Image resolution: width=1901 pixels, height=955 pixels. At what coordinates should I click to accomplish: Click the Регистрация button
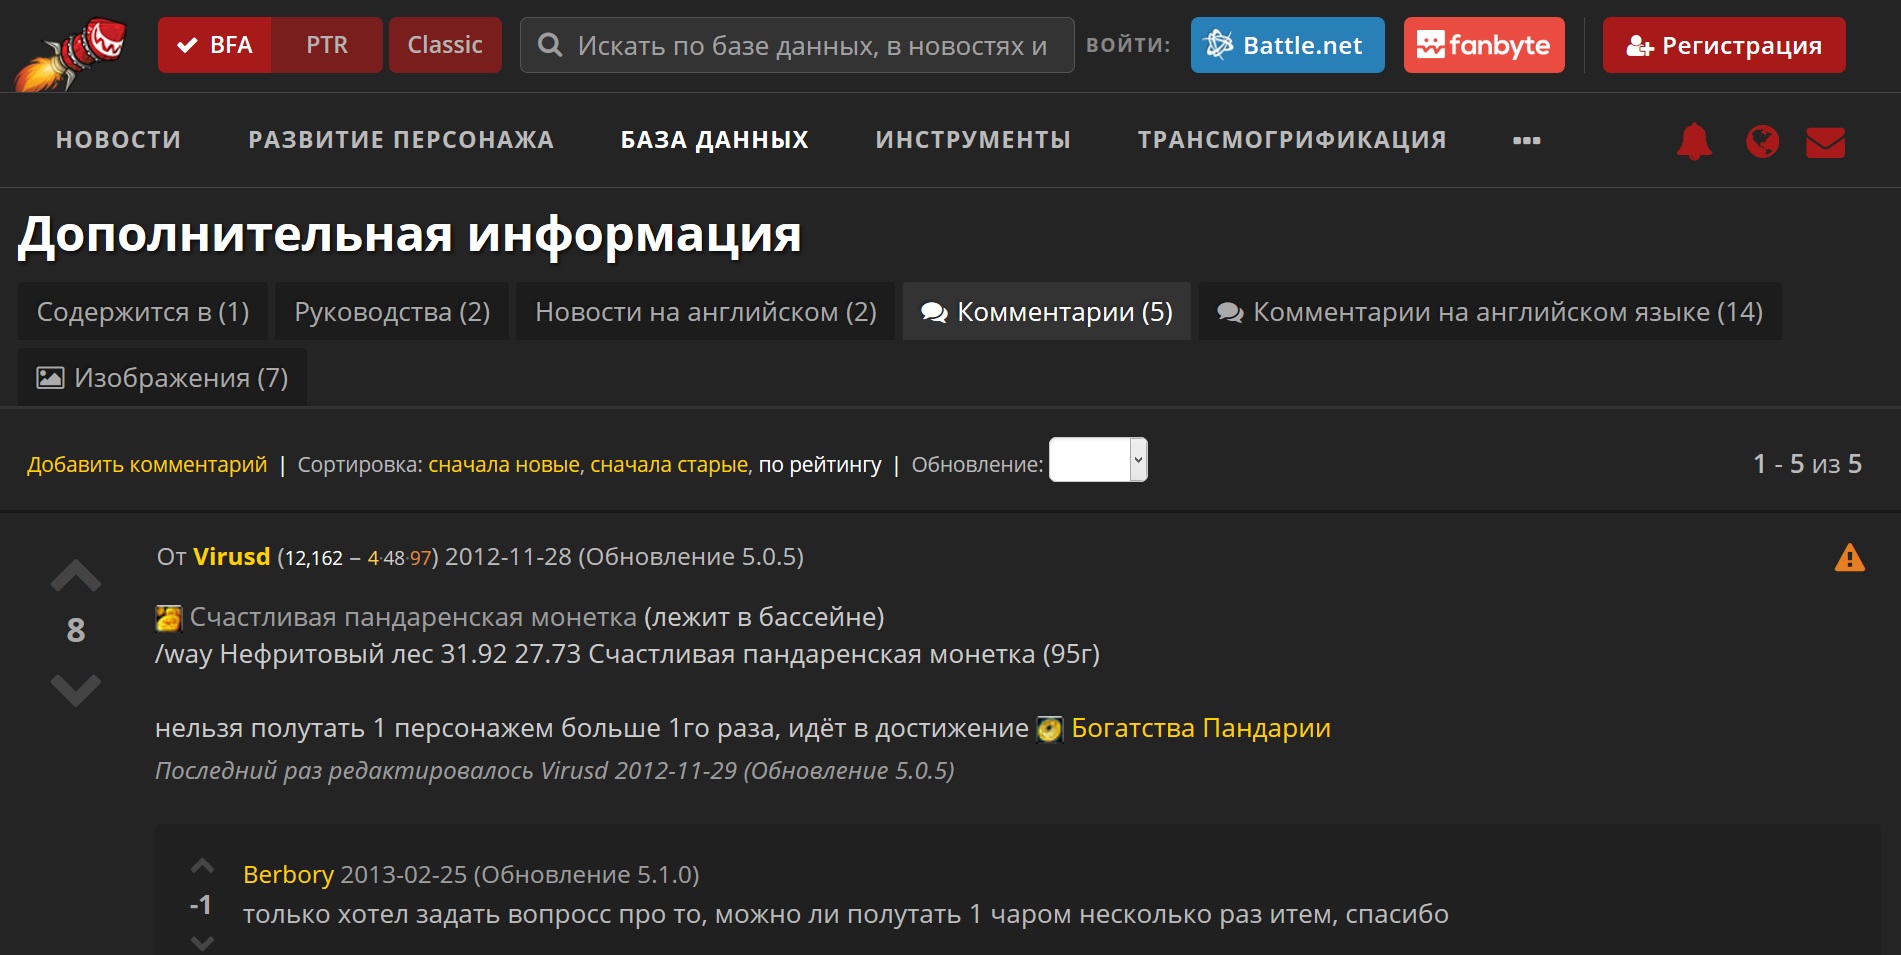tap(1724, 45)
